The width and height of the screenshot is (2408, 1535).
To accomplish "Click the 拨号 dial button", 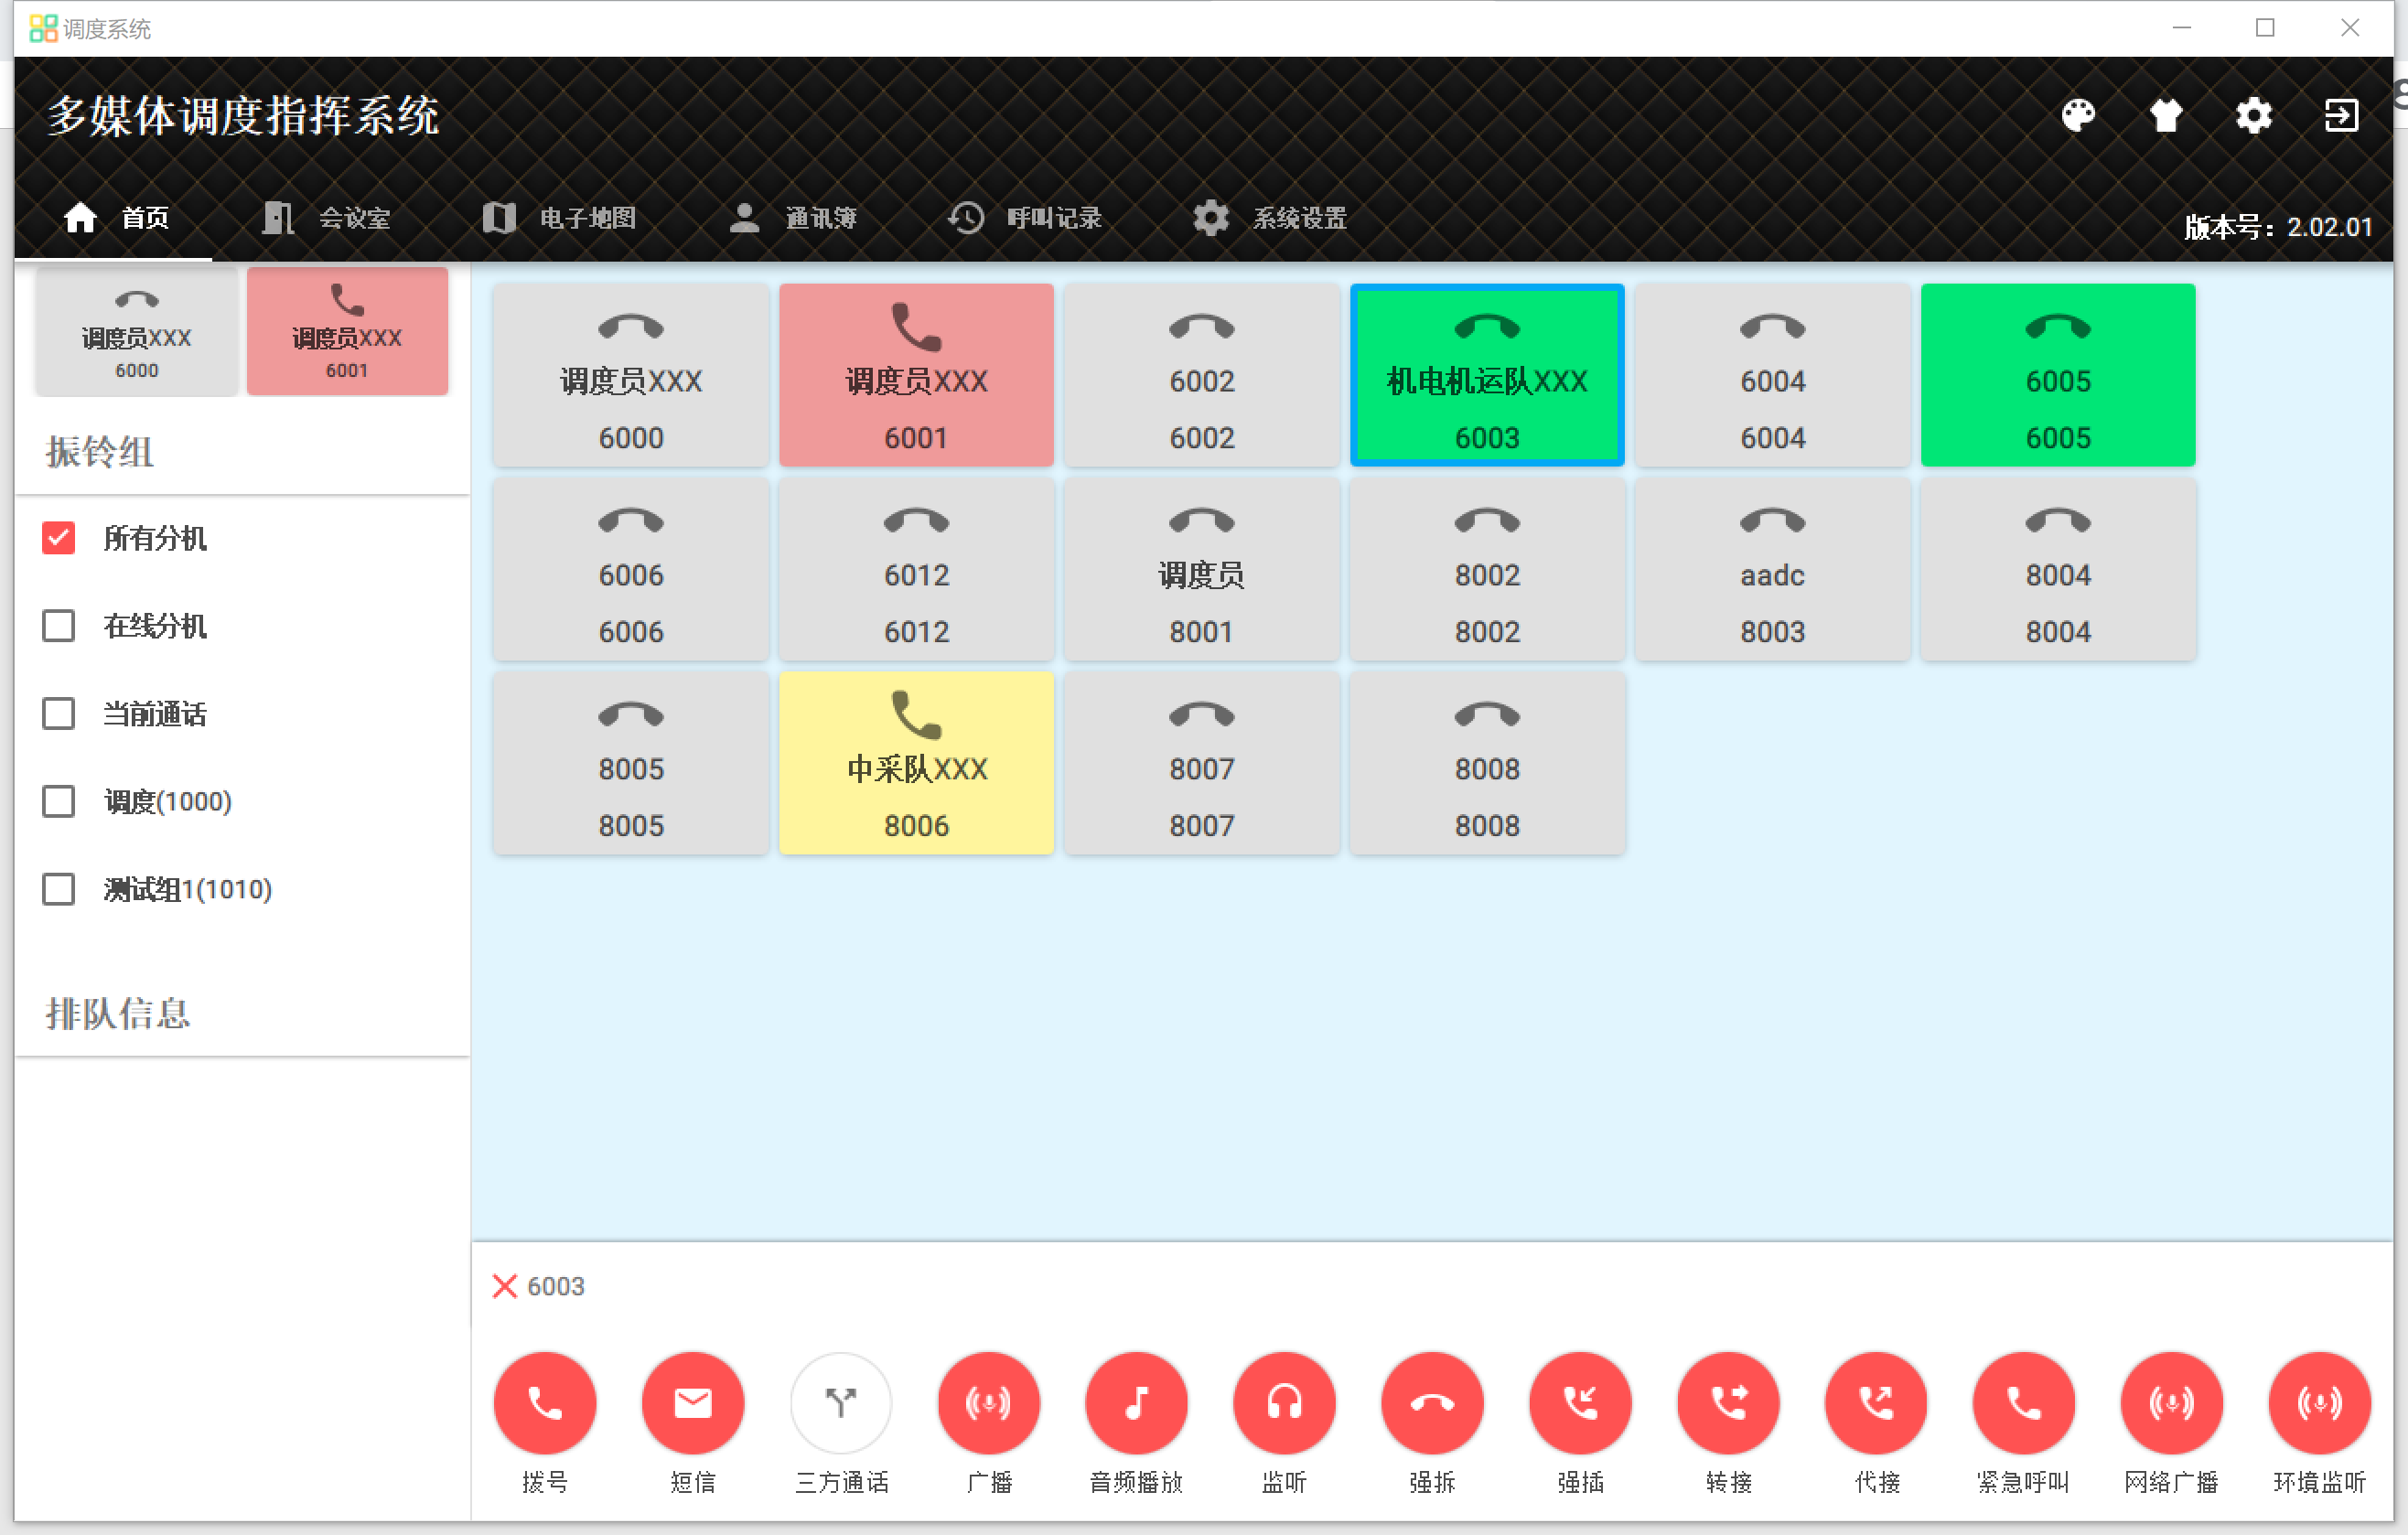I will (544, 1402).
